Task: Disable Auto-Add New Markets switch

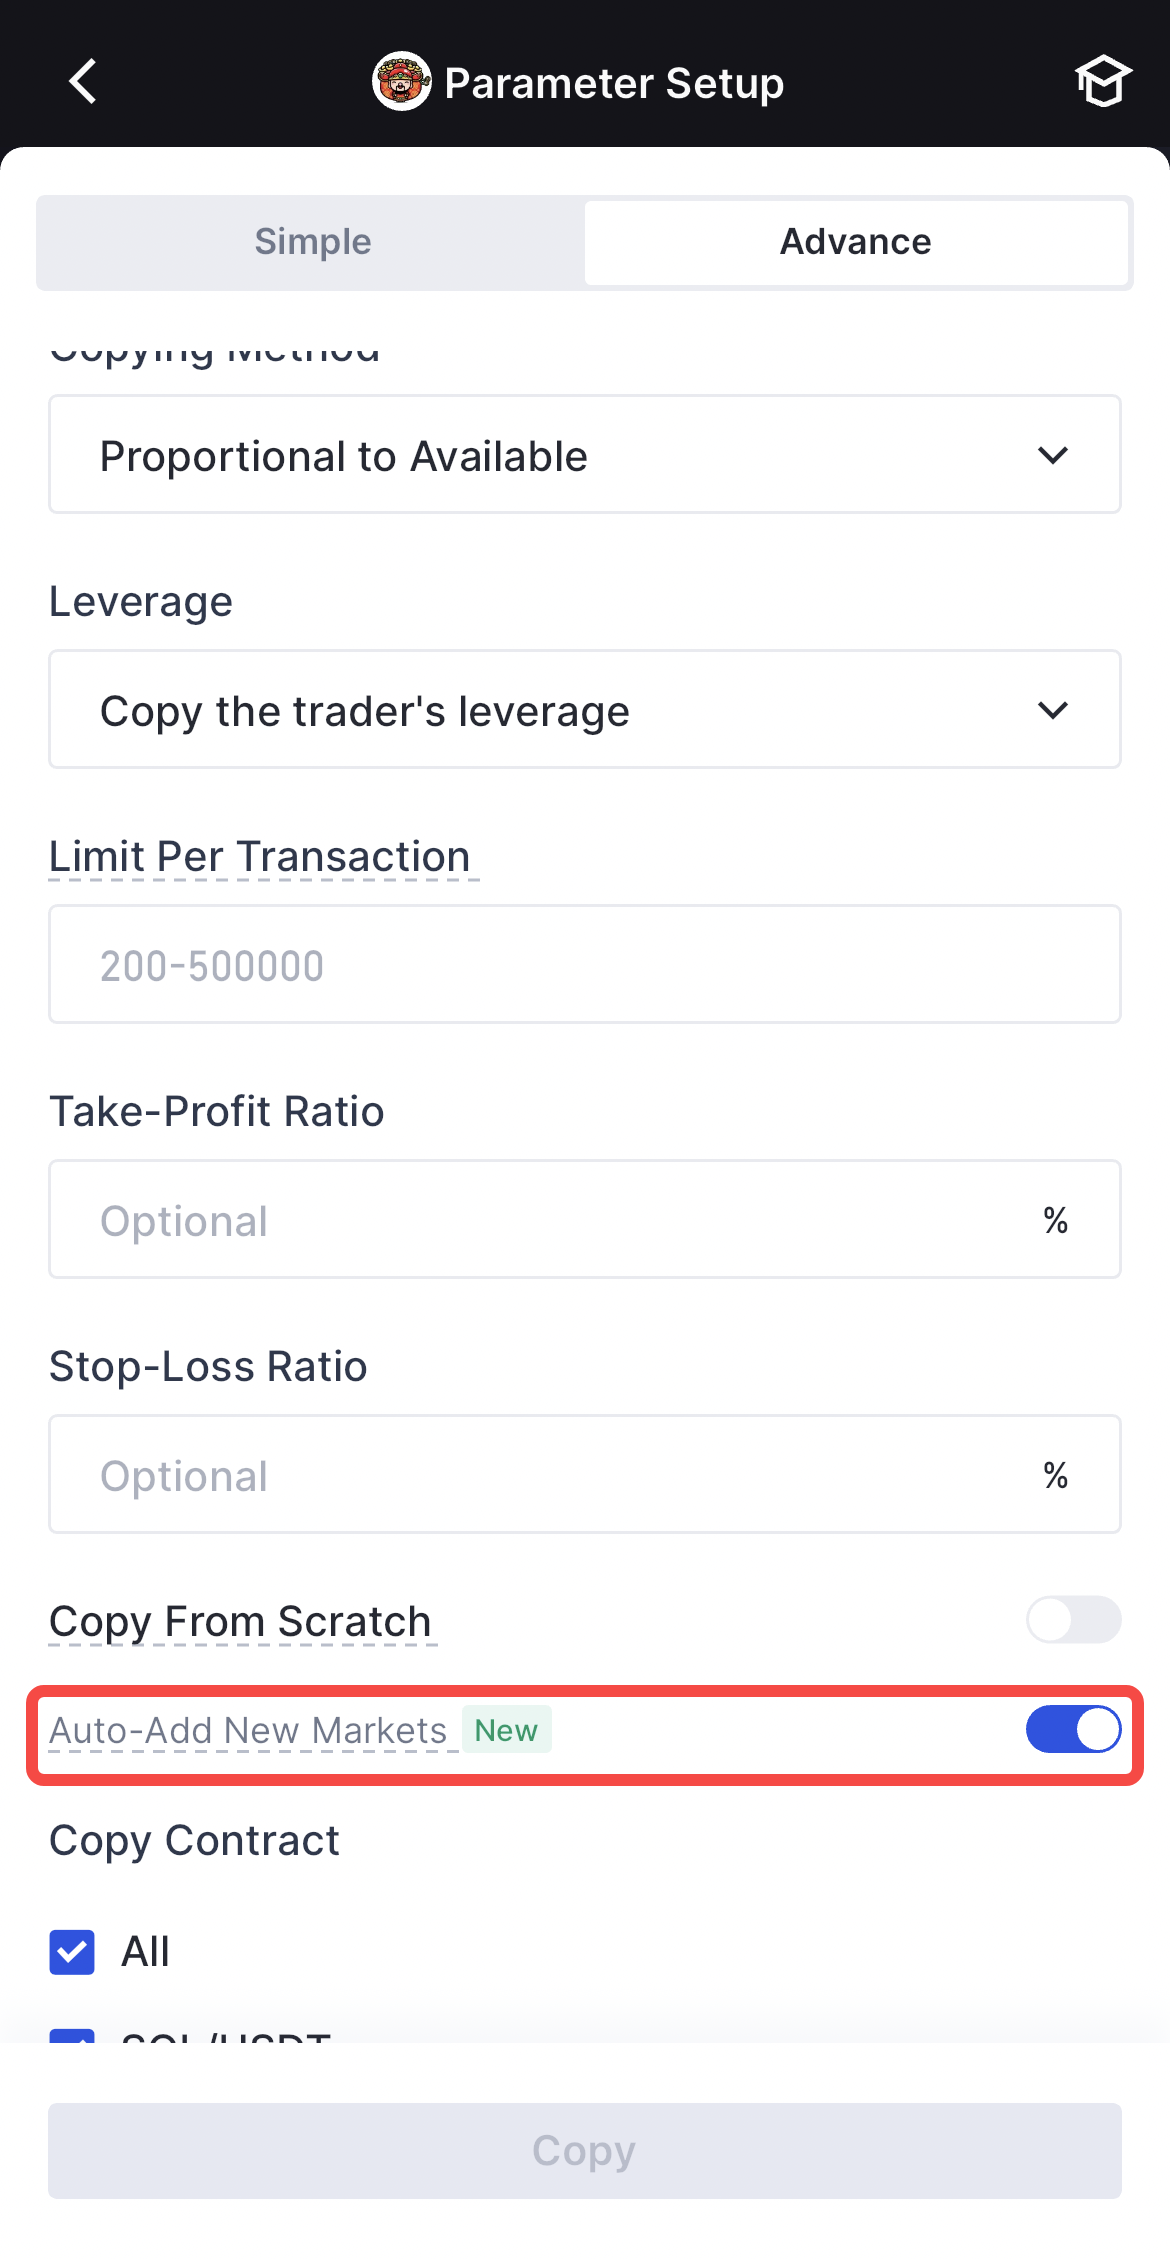Action: (1073, 1729)
